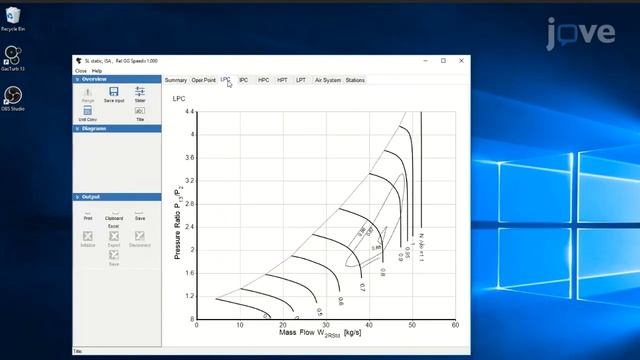Image resolution: width=640 pixels, height=360 pixels.
Task: Click the Excel Initialize icon
Action: 88,236
